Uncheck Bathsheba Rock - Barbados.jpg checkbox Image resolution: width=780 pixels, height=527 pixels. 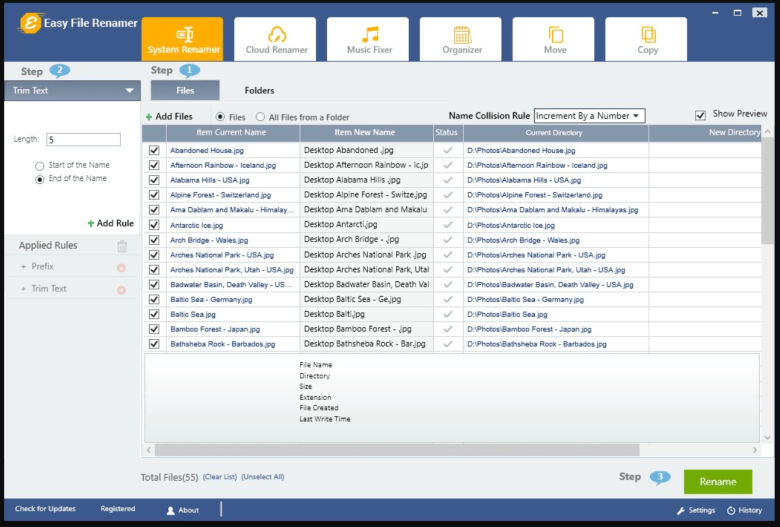154,344
